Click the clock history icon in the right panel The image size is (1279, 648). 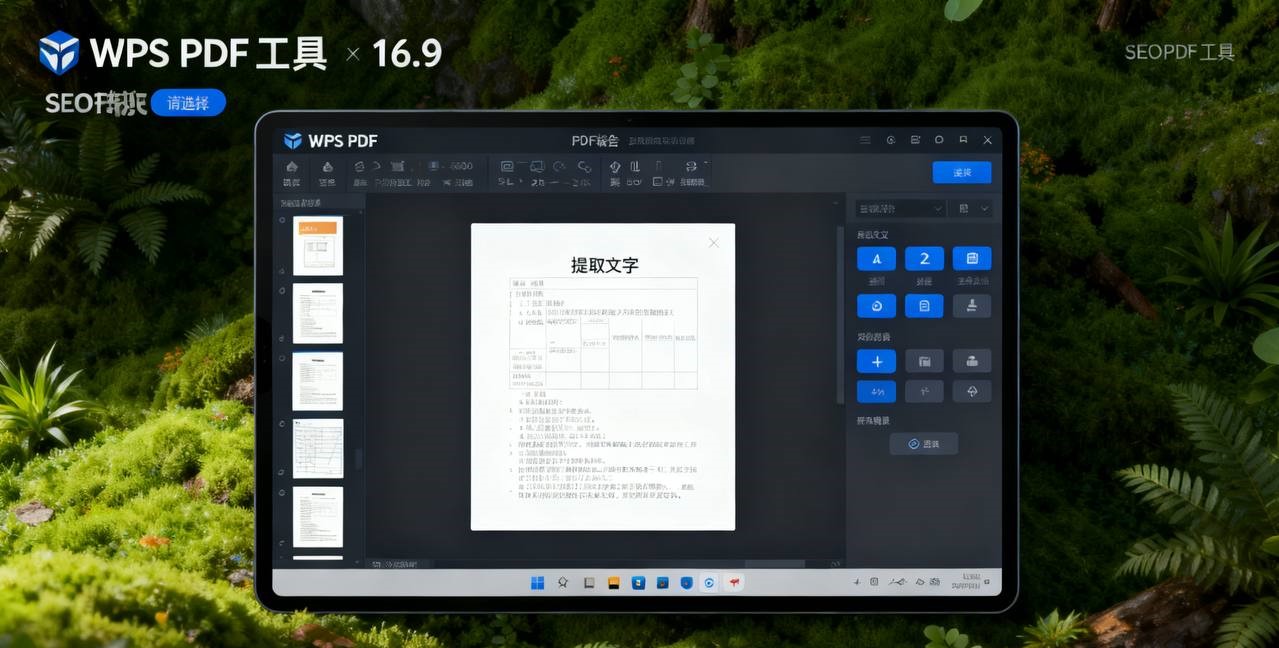(x=876, y=305)
